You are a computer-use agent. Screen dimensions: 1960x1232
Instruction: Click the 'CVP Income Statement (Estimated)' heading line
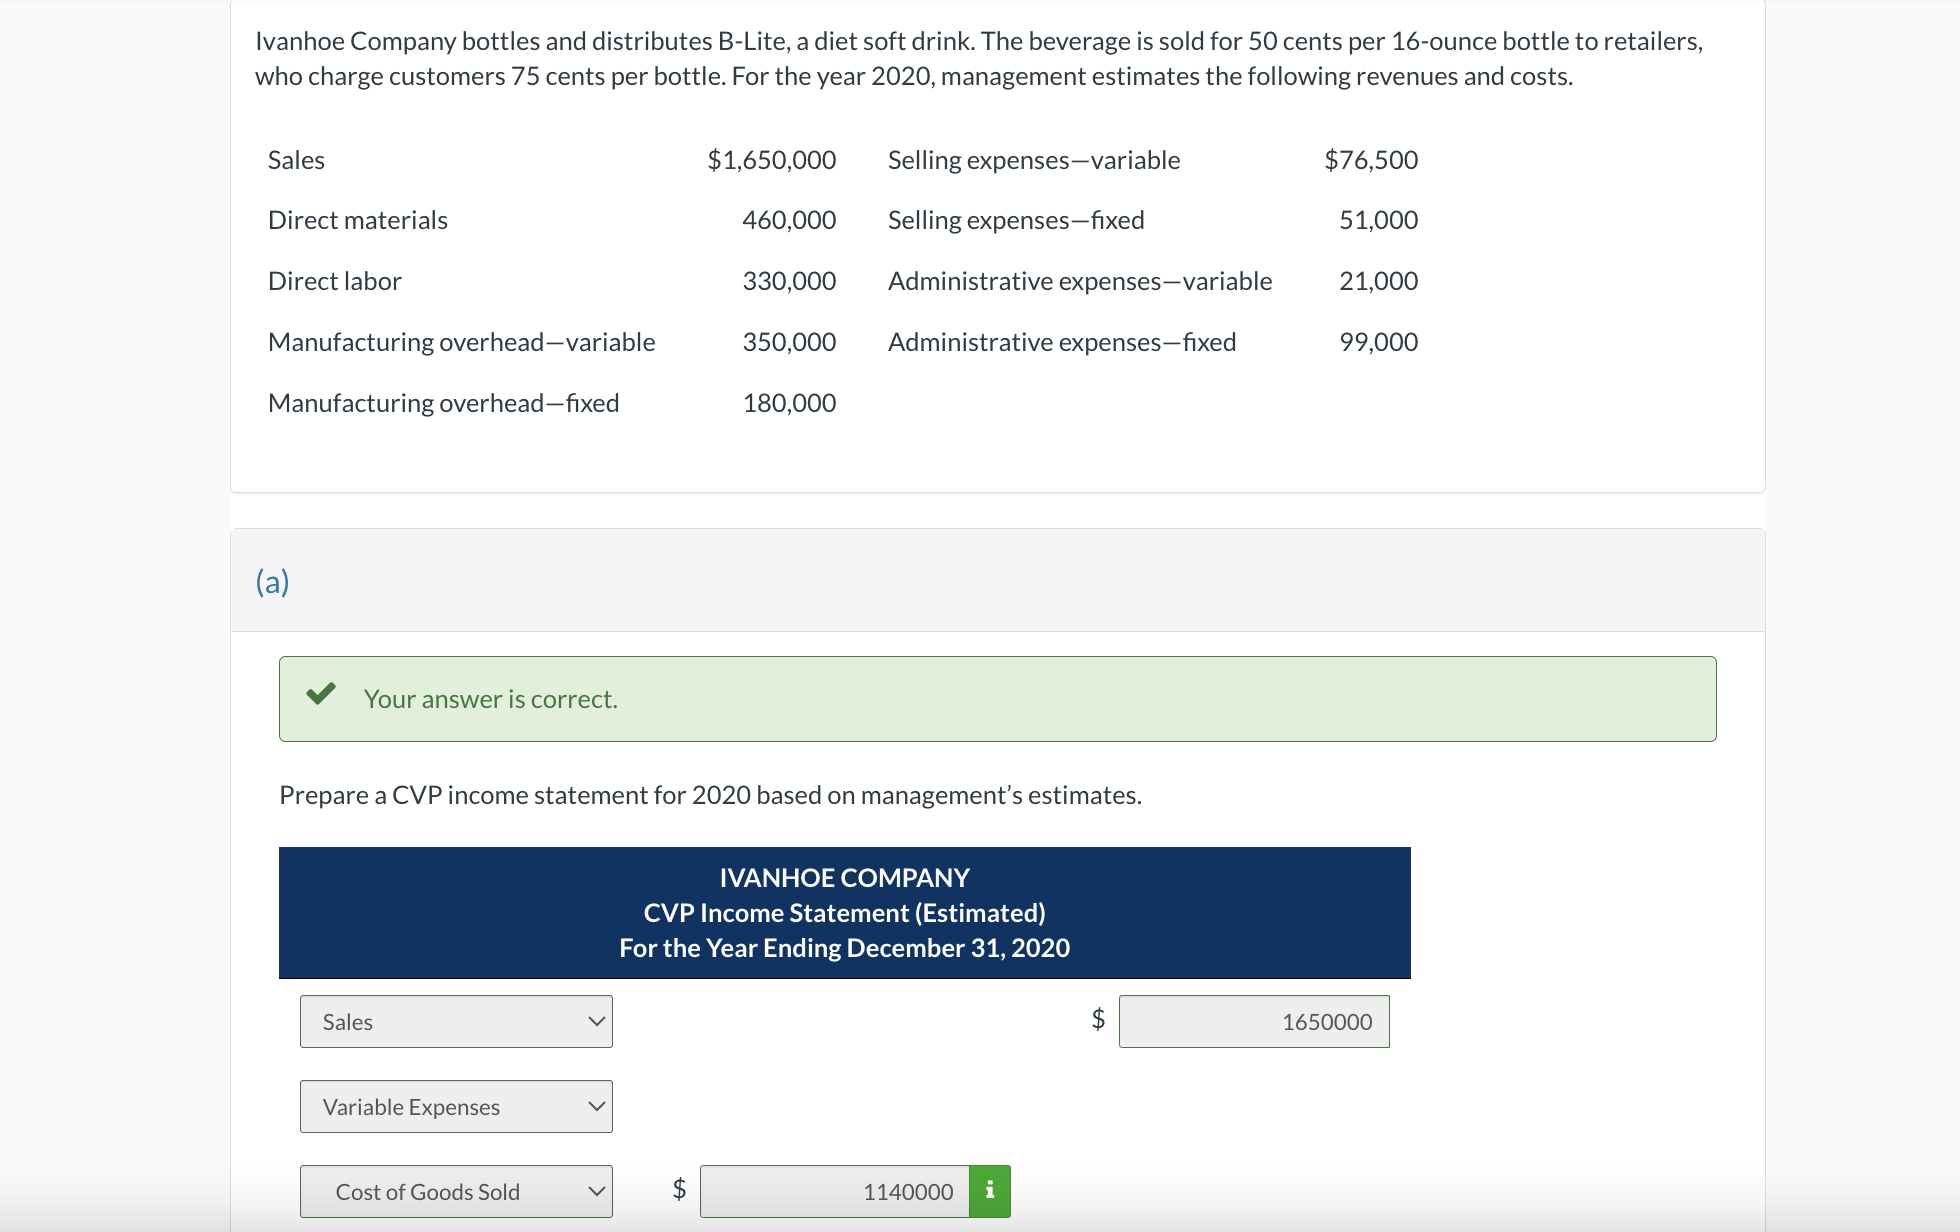click(x=844, y=913)
